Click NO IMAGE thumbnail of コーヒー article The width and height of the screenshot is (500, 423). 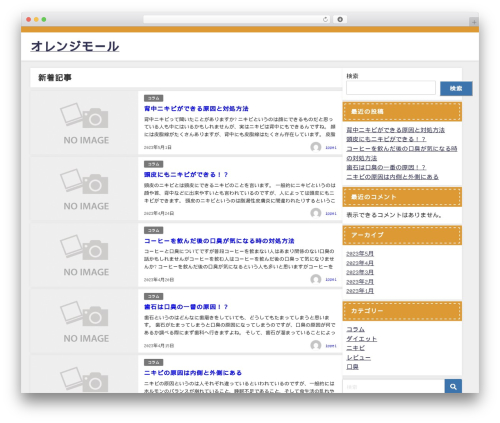coord(84,255)
